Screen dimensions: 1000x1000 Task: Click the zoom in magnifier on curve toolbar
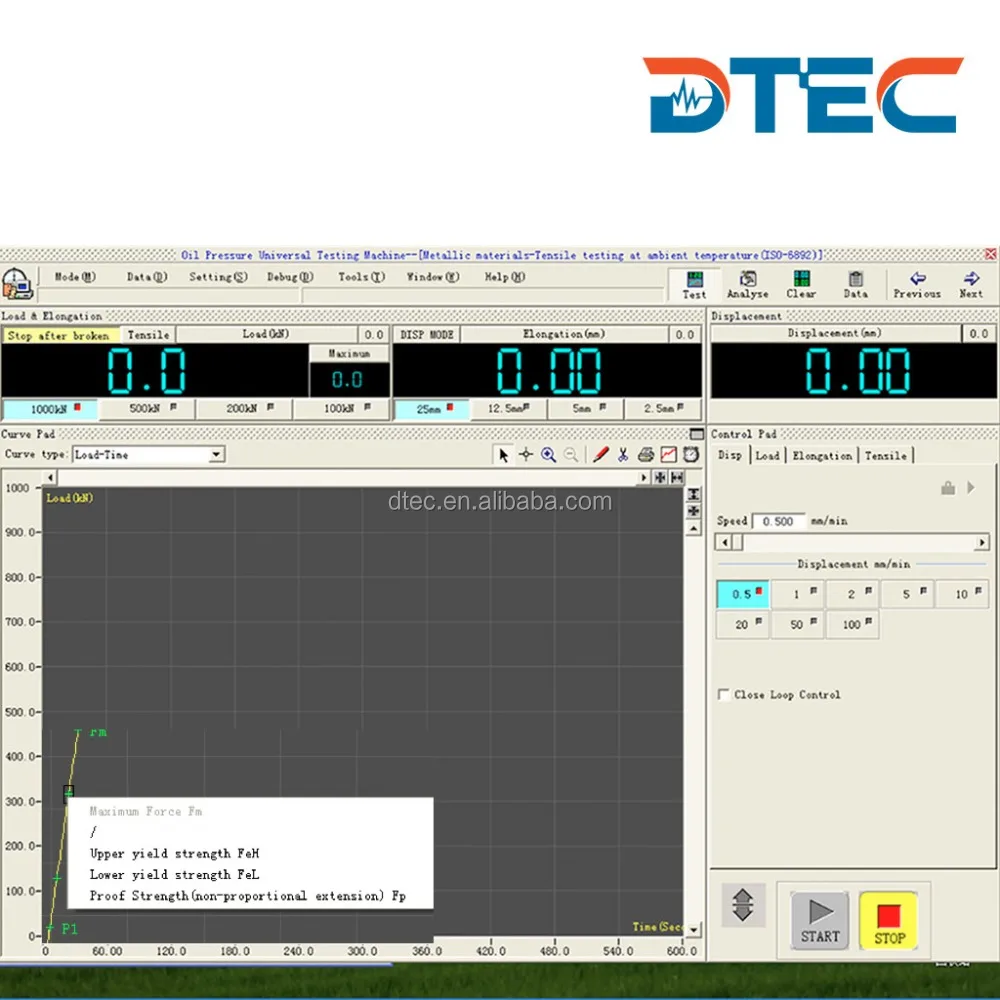click(548, 454)
